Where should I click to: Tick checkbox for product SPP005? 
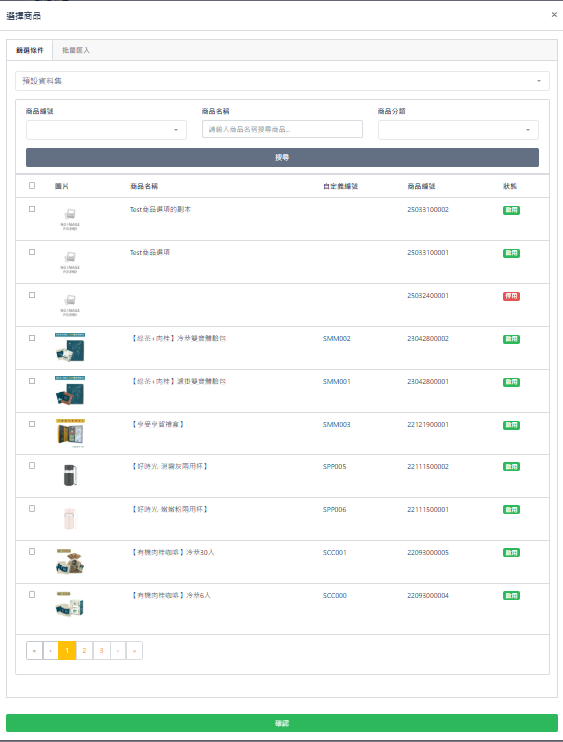click(x=32, y=466)
